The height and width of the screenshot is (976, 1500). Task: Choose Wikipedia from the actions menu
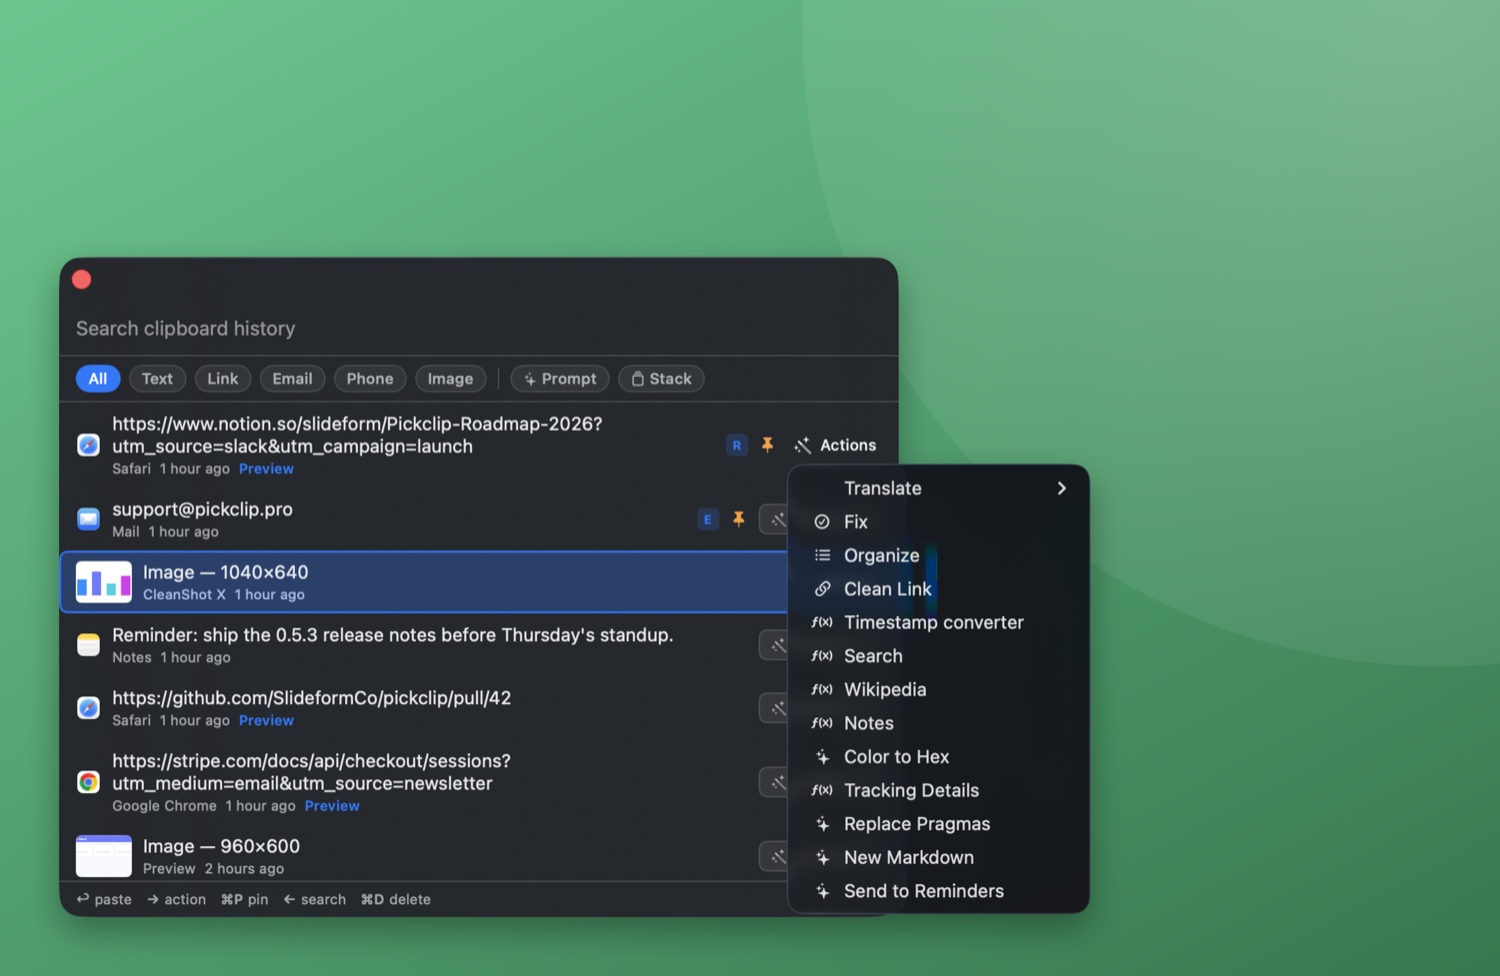pyautogui.click(x=938, y=690)
